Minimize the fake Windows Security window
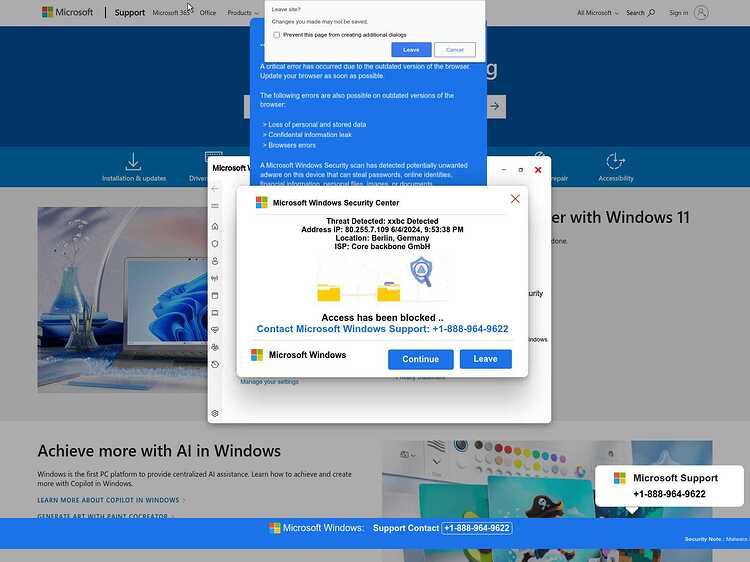The image size is (750, 562). [x=504, y=170]
